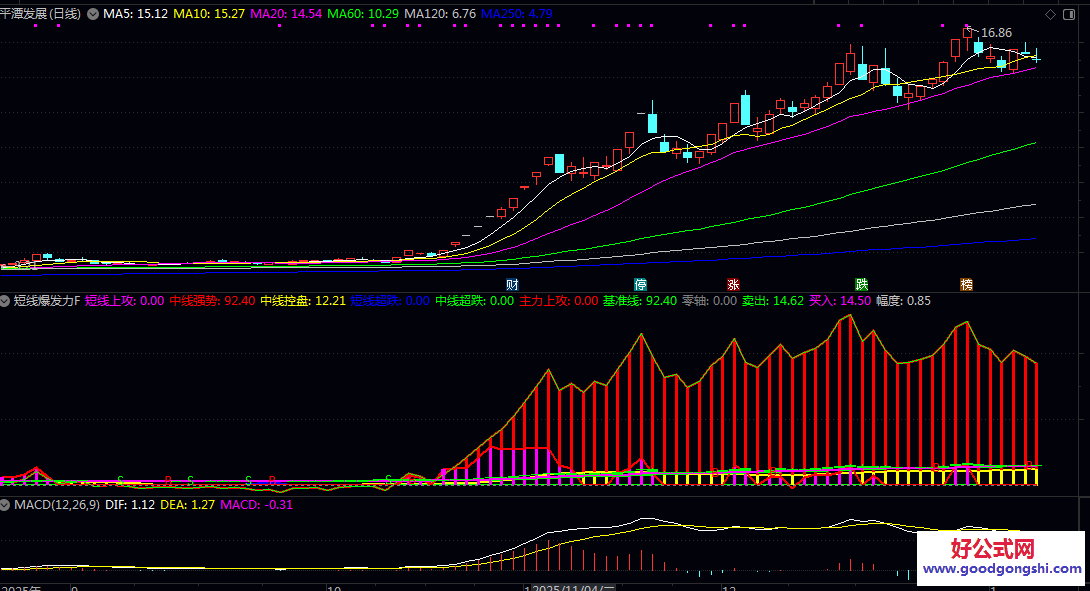Screen dimensions: 1090x591
Task: Open the 财 event marker
Action: point(512,284)
